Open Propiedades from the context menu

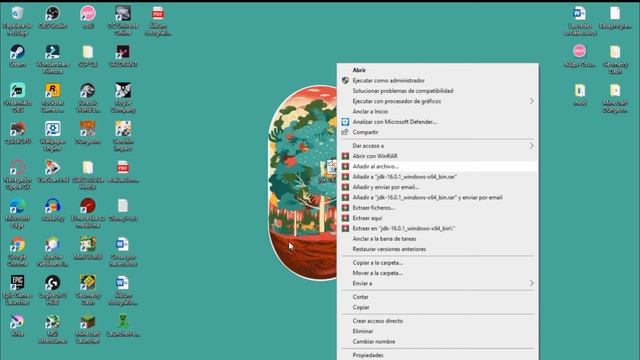tap(438, 355)
